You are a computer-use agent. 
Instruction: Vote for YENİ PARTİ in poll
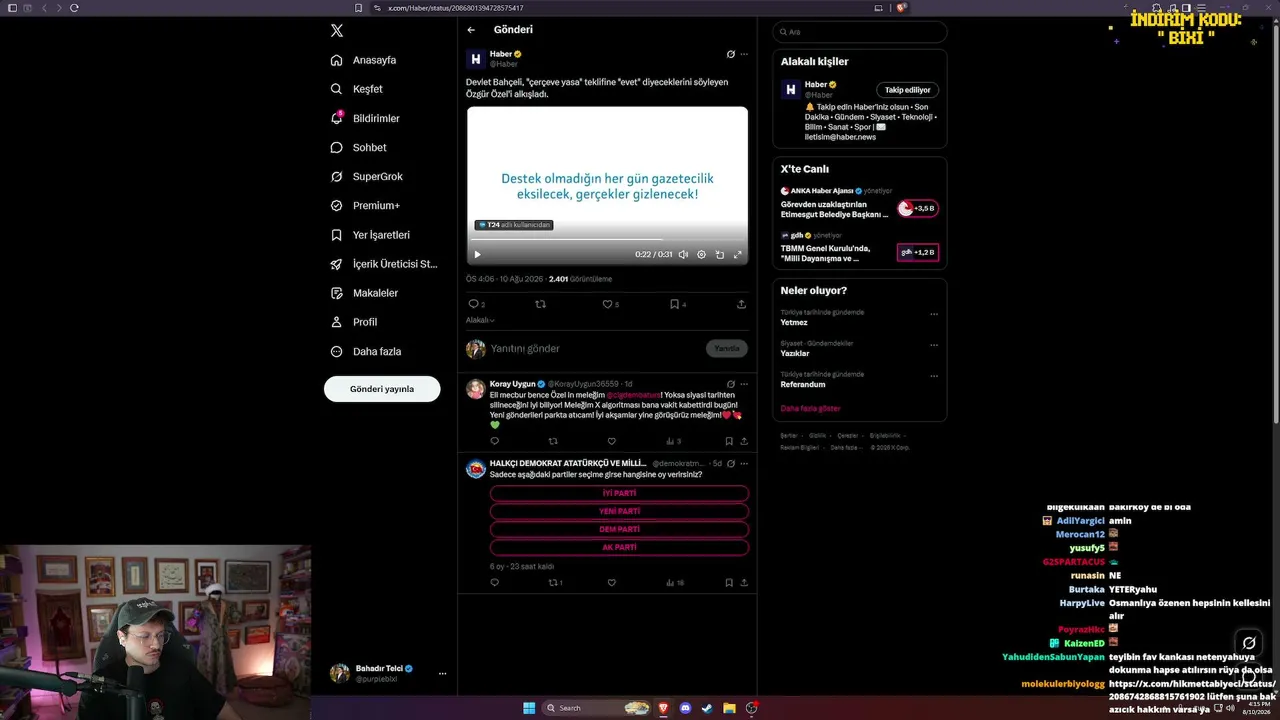tap(619, 511)
